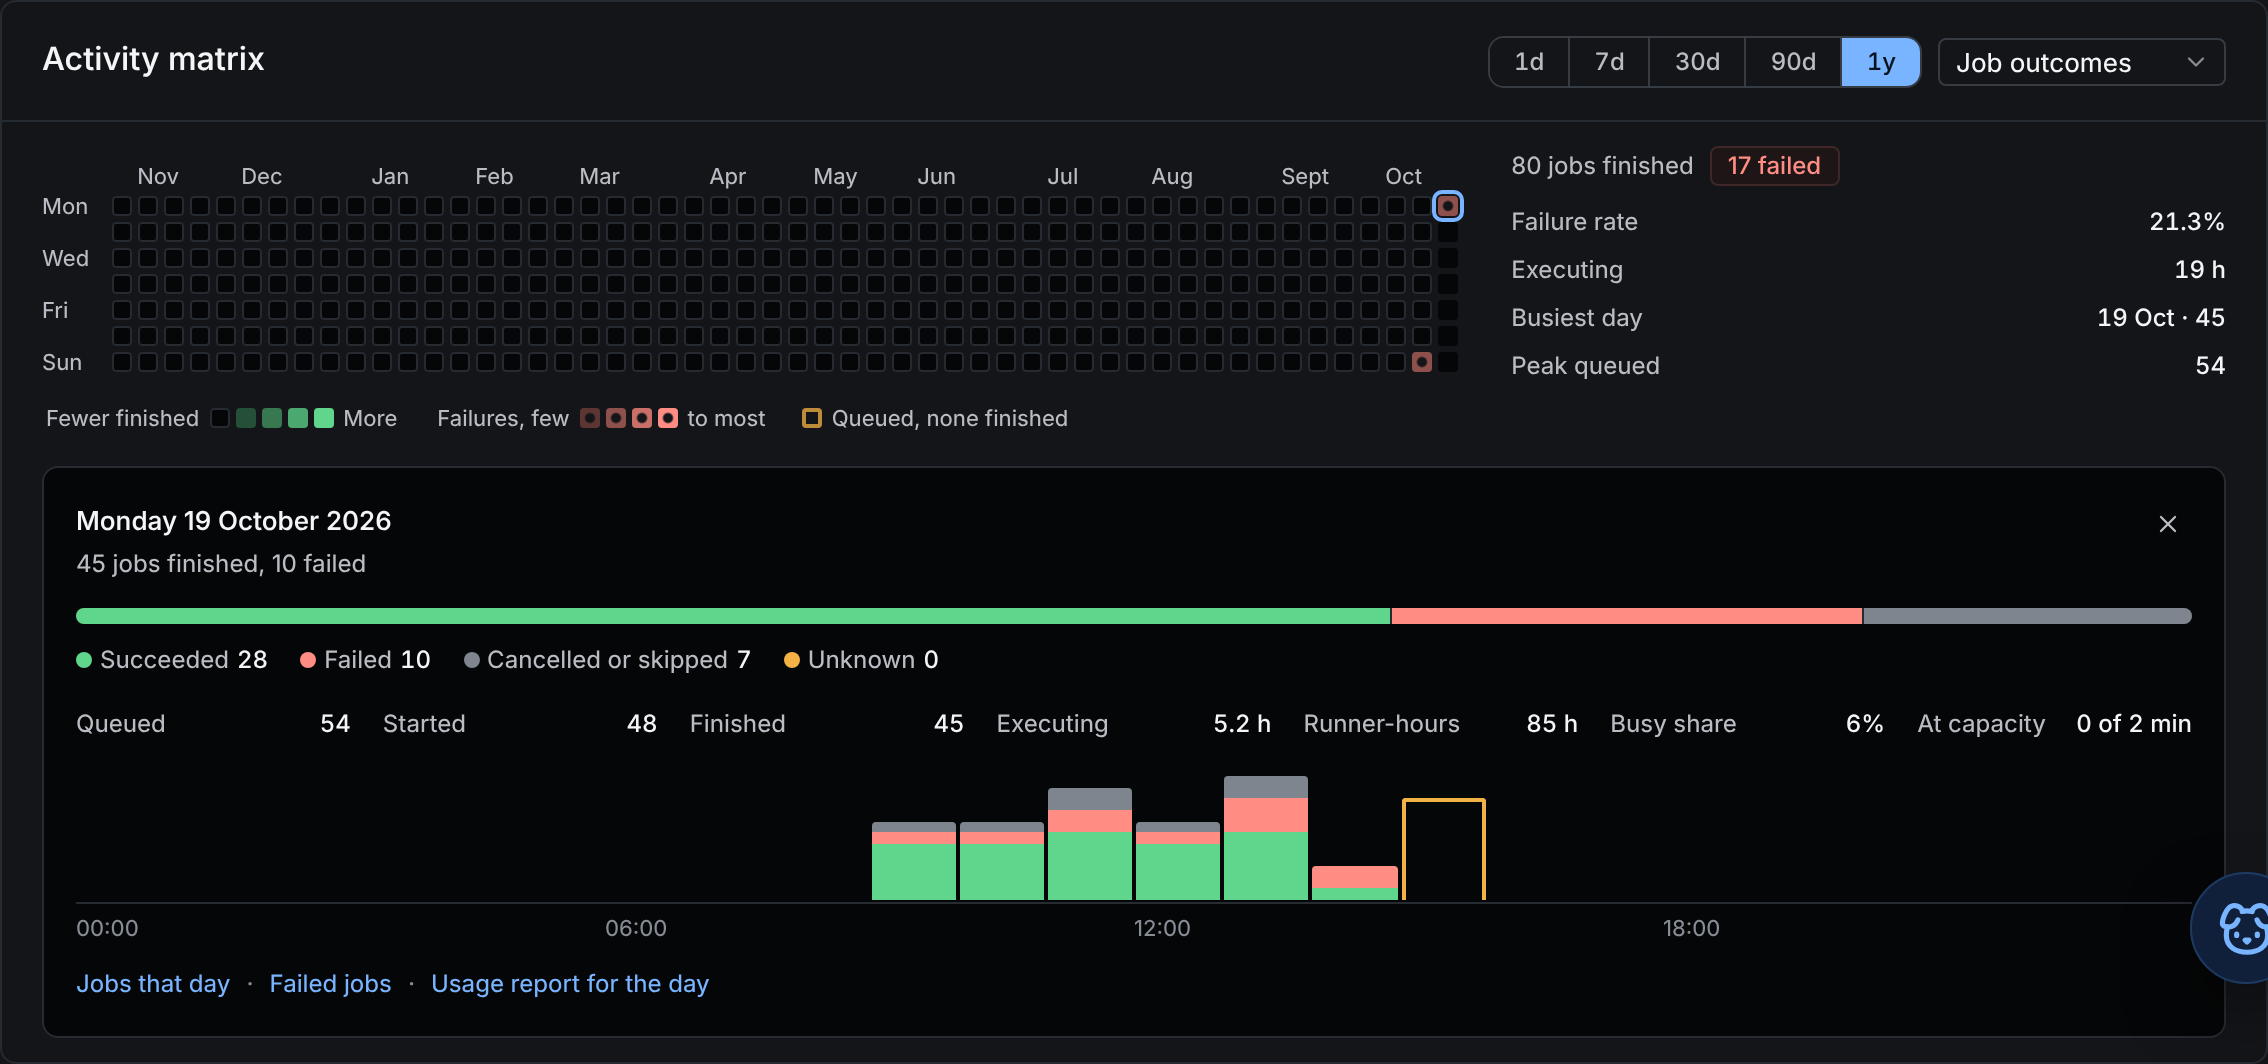
Task: Click the Oct month label
Action: pyautogui.click(x=1403, y=177)
